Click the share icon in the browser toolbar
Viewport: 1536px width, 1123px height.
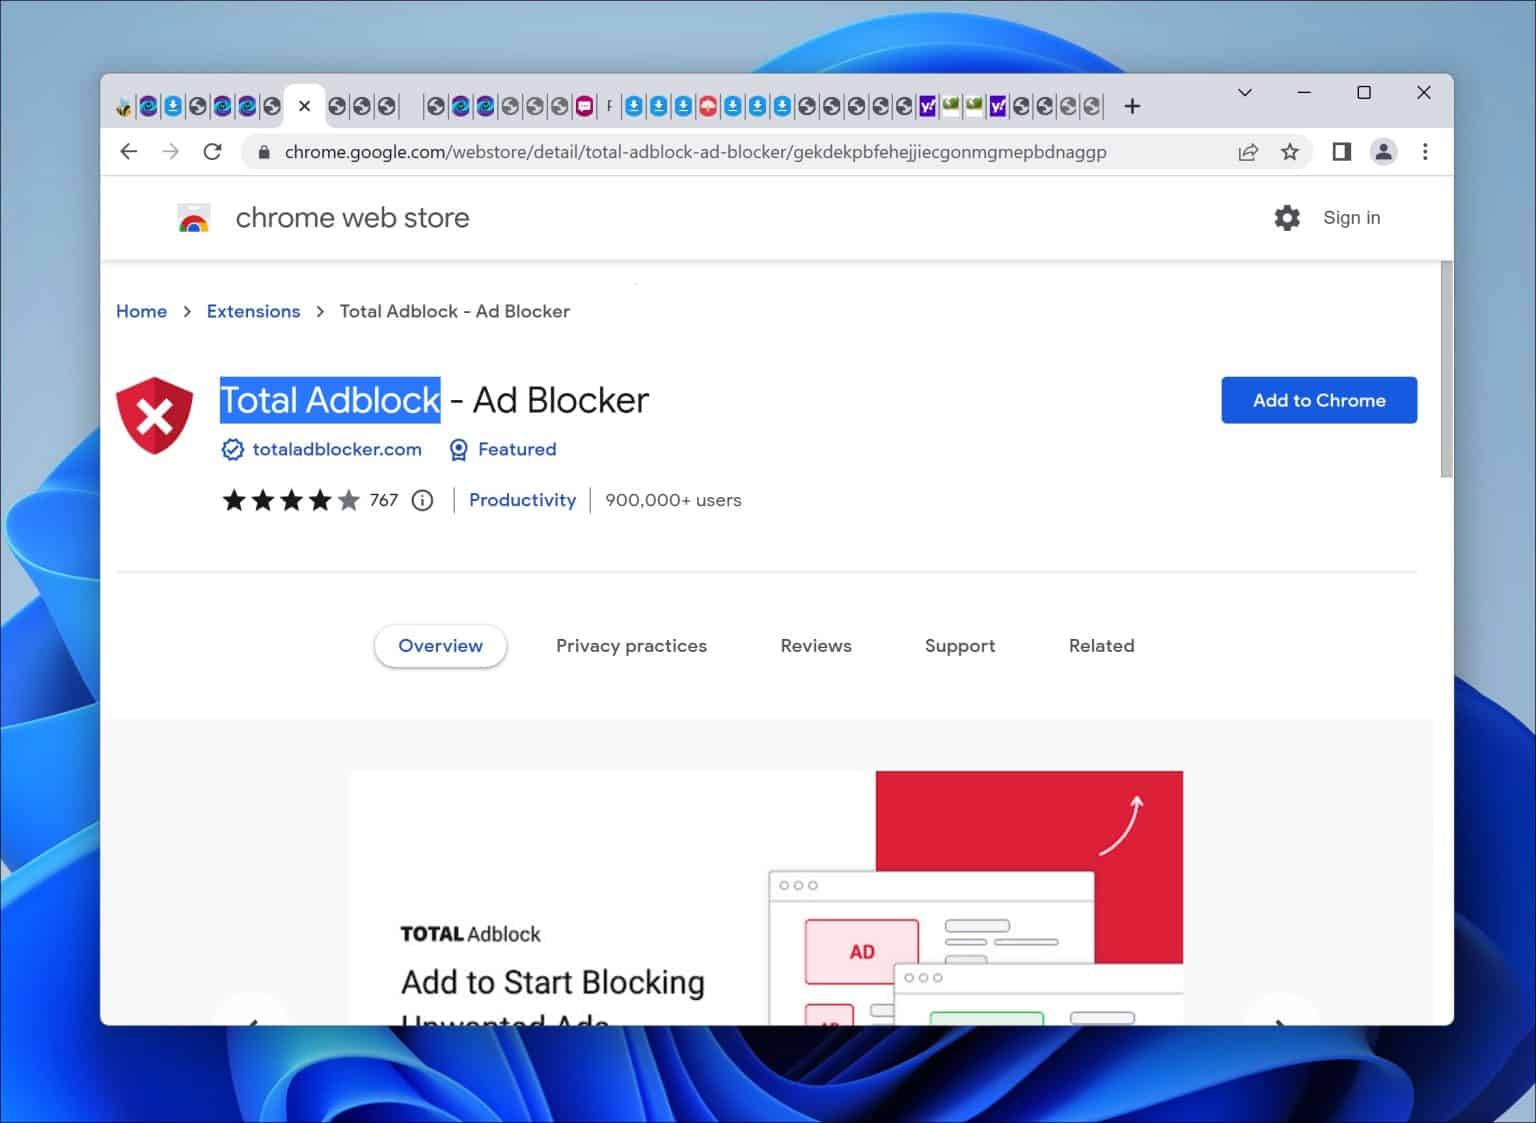[x=1248, y=151]
